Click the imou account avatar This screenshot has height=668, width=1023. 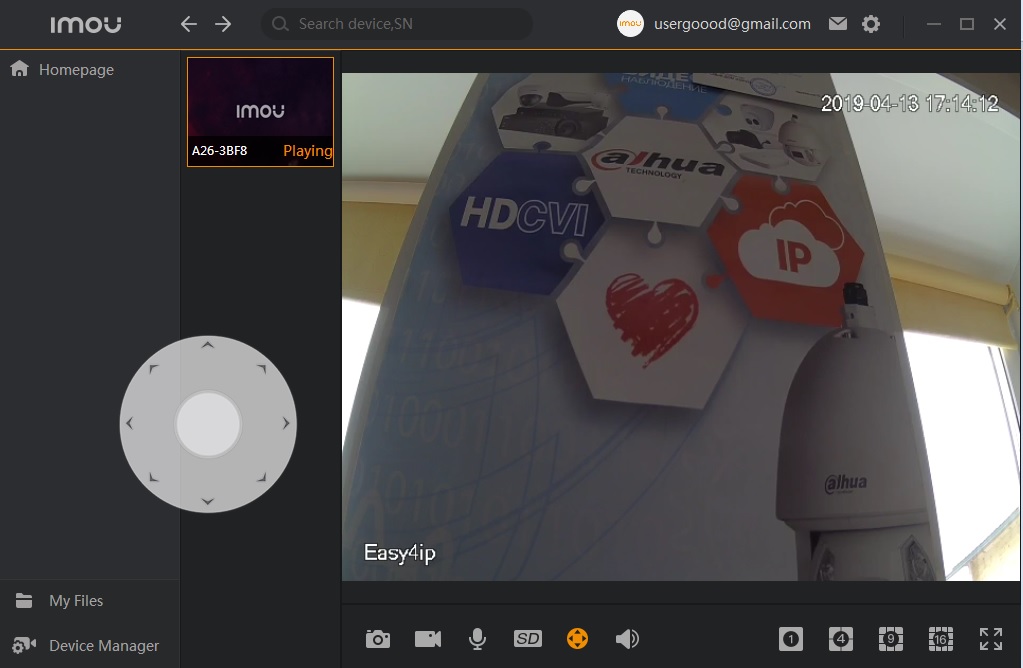[630, 23]
